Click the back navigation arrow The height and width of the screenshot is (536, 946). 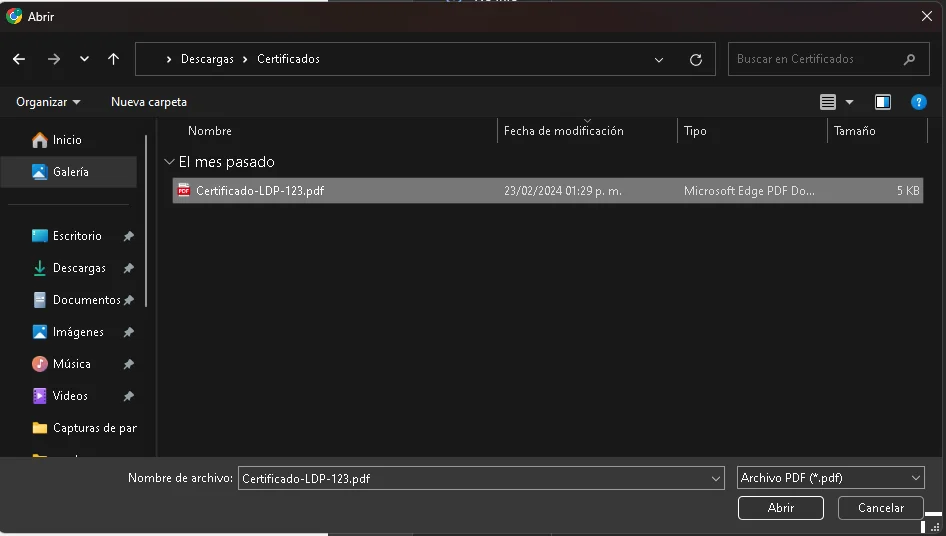click(19, 59)
